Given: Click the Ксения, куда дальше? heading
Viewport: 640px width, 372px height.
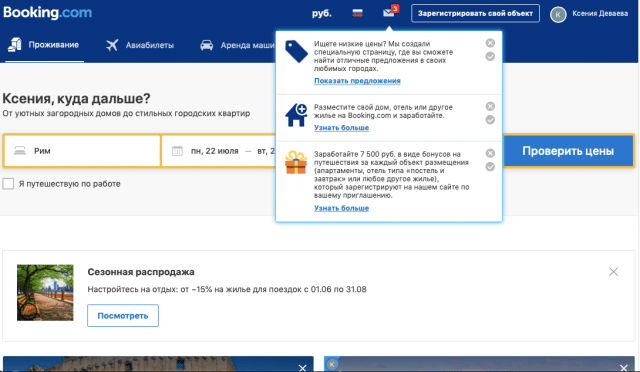Looking at the screenshot, I should [x=76, y=98].
